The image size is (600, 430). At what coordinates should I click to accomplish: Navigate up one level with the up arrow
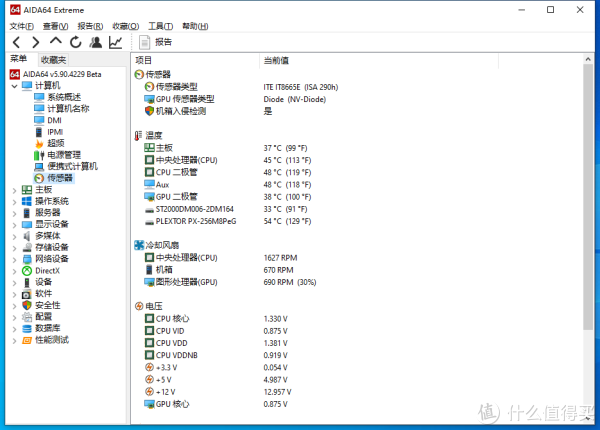coord(55,41)
